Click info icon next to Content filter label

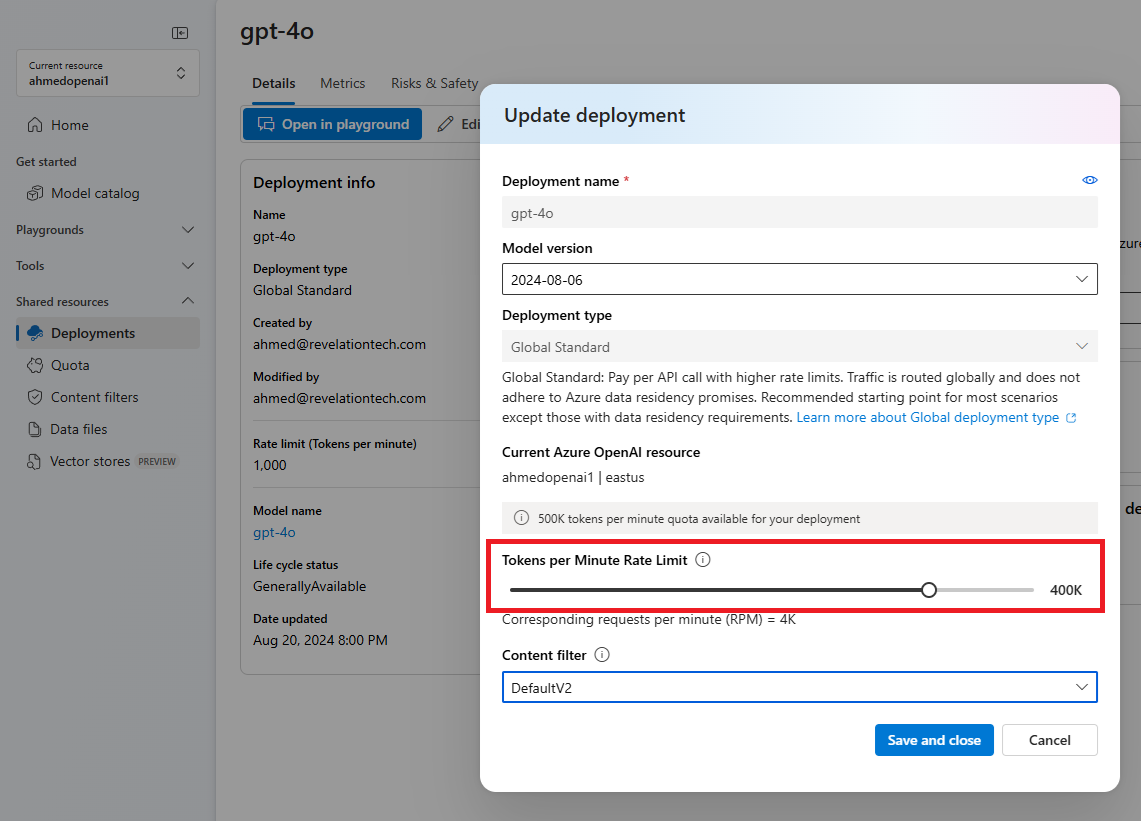[x=602, y=655]
